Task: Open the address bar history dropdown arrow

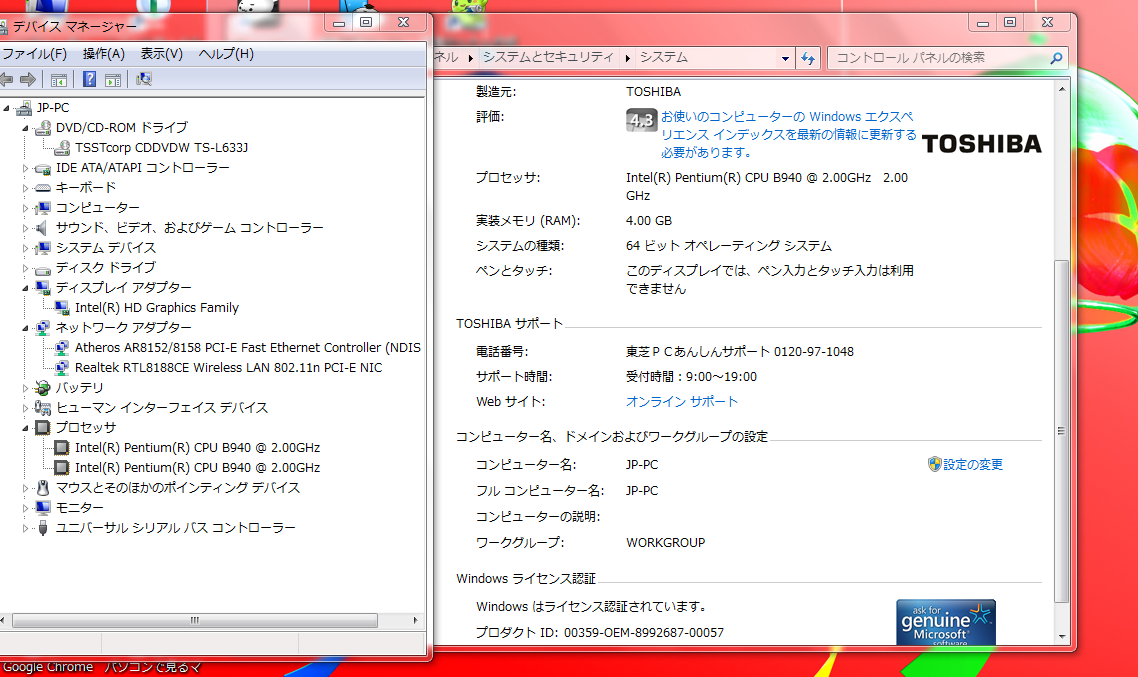Action: [785, 58]
